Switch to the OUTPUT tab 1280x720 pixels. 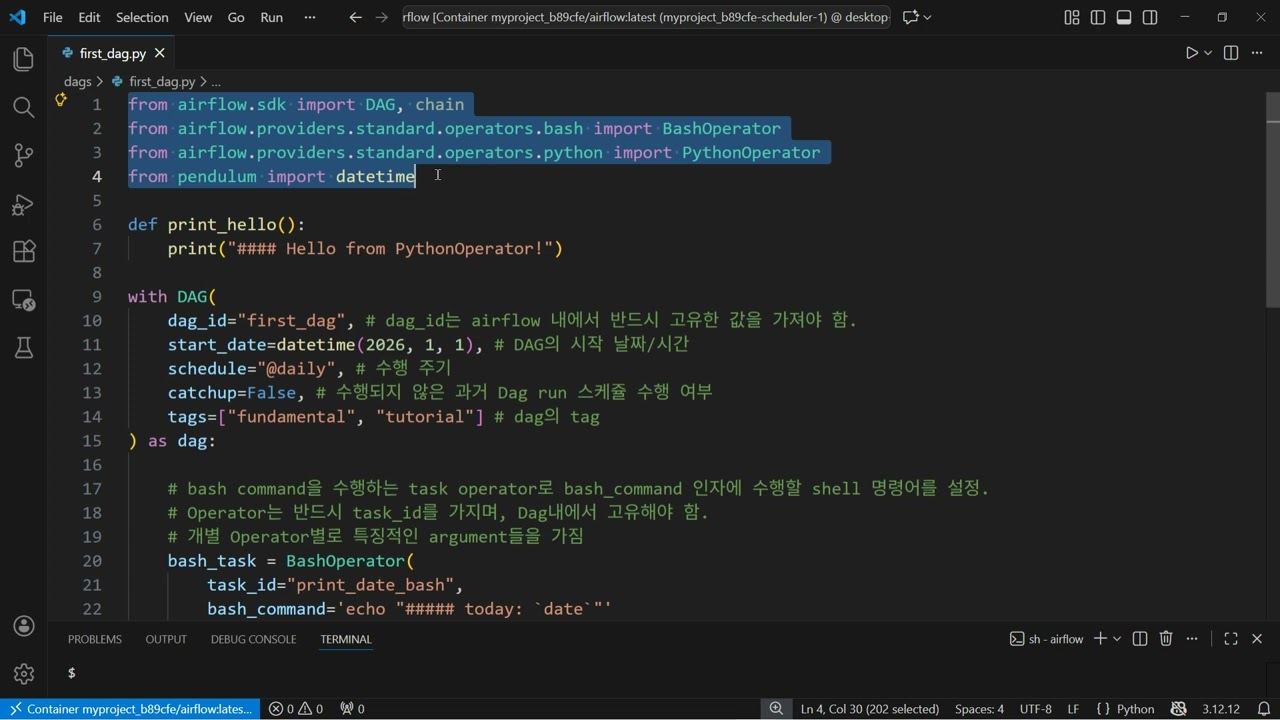(166, 639)
